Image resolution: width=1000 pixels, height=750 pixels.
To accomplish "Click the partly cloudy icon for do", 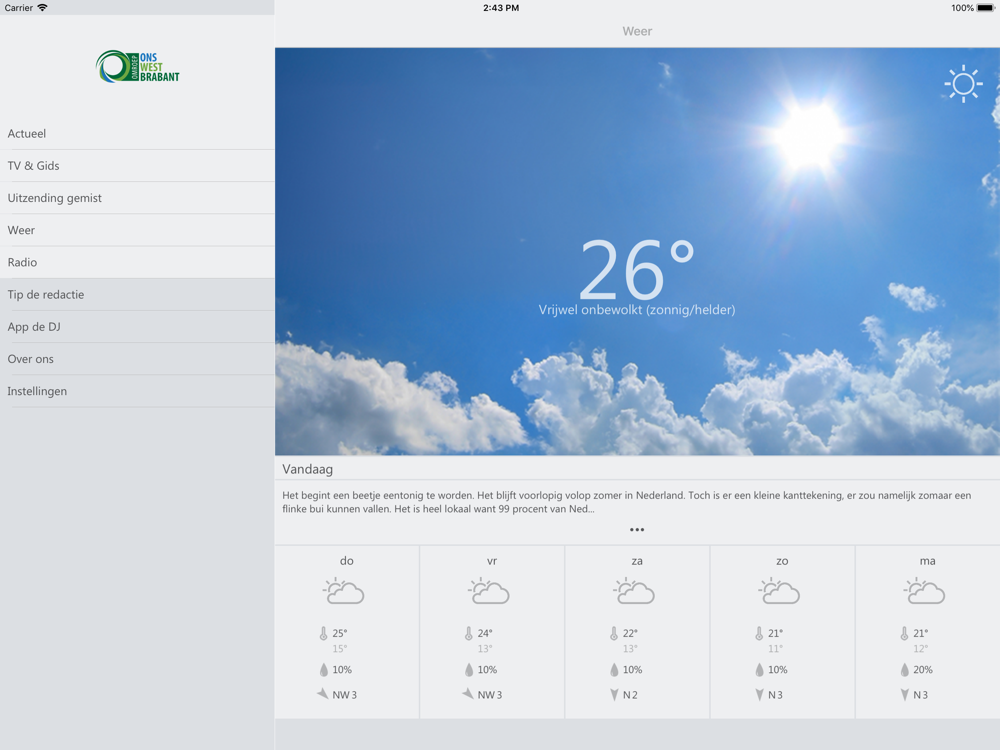I will (x=343, y=591).
